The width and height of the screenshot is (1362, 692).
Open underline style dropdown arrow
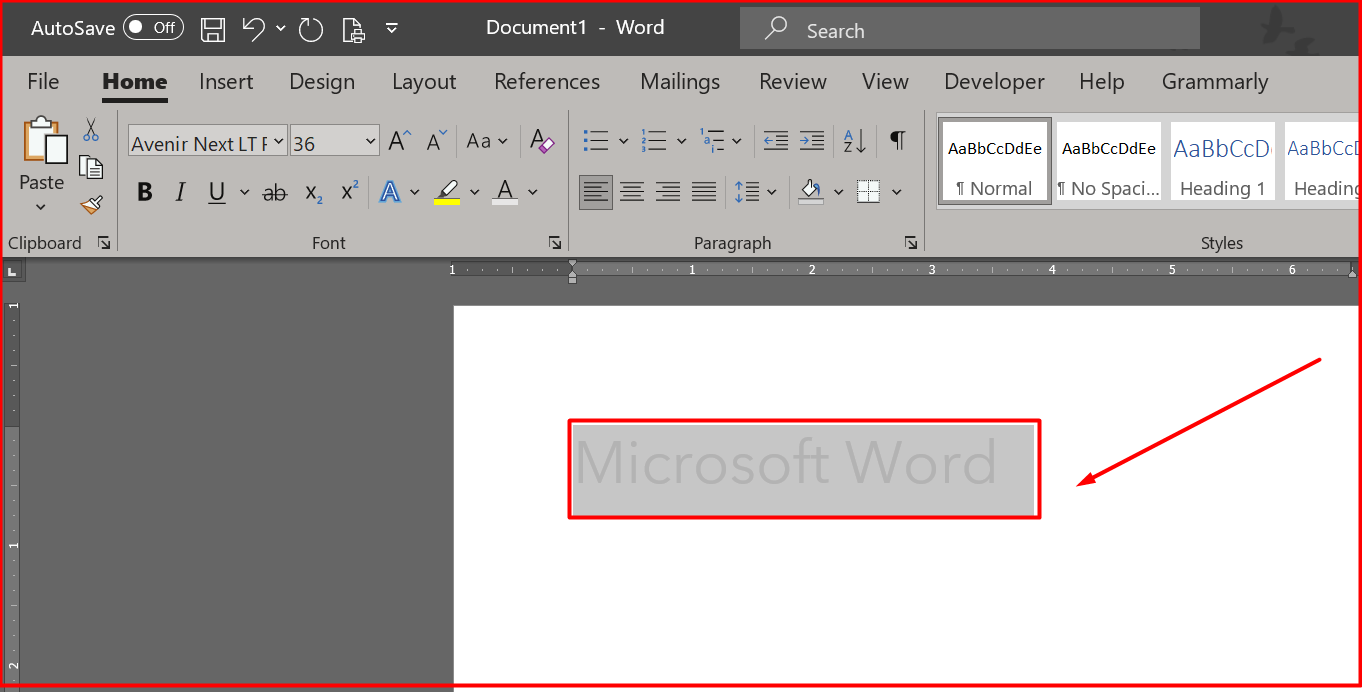pos(244,192)
